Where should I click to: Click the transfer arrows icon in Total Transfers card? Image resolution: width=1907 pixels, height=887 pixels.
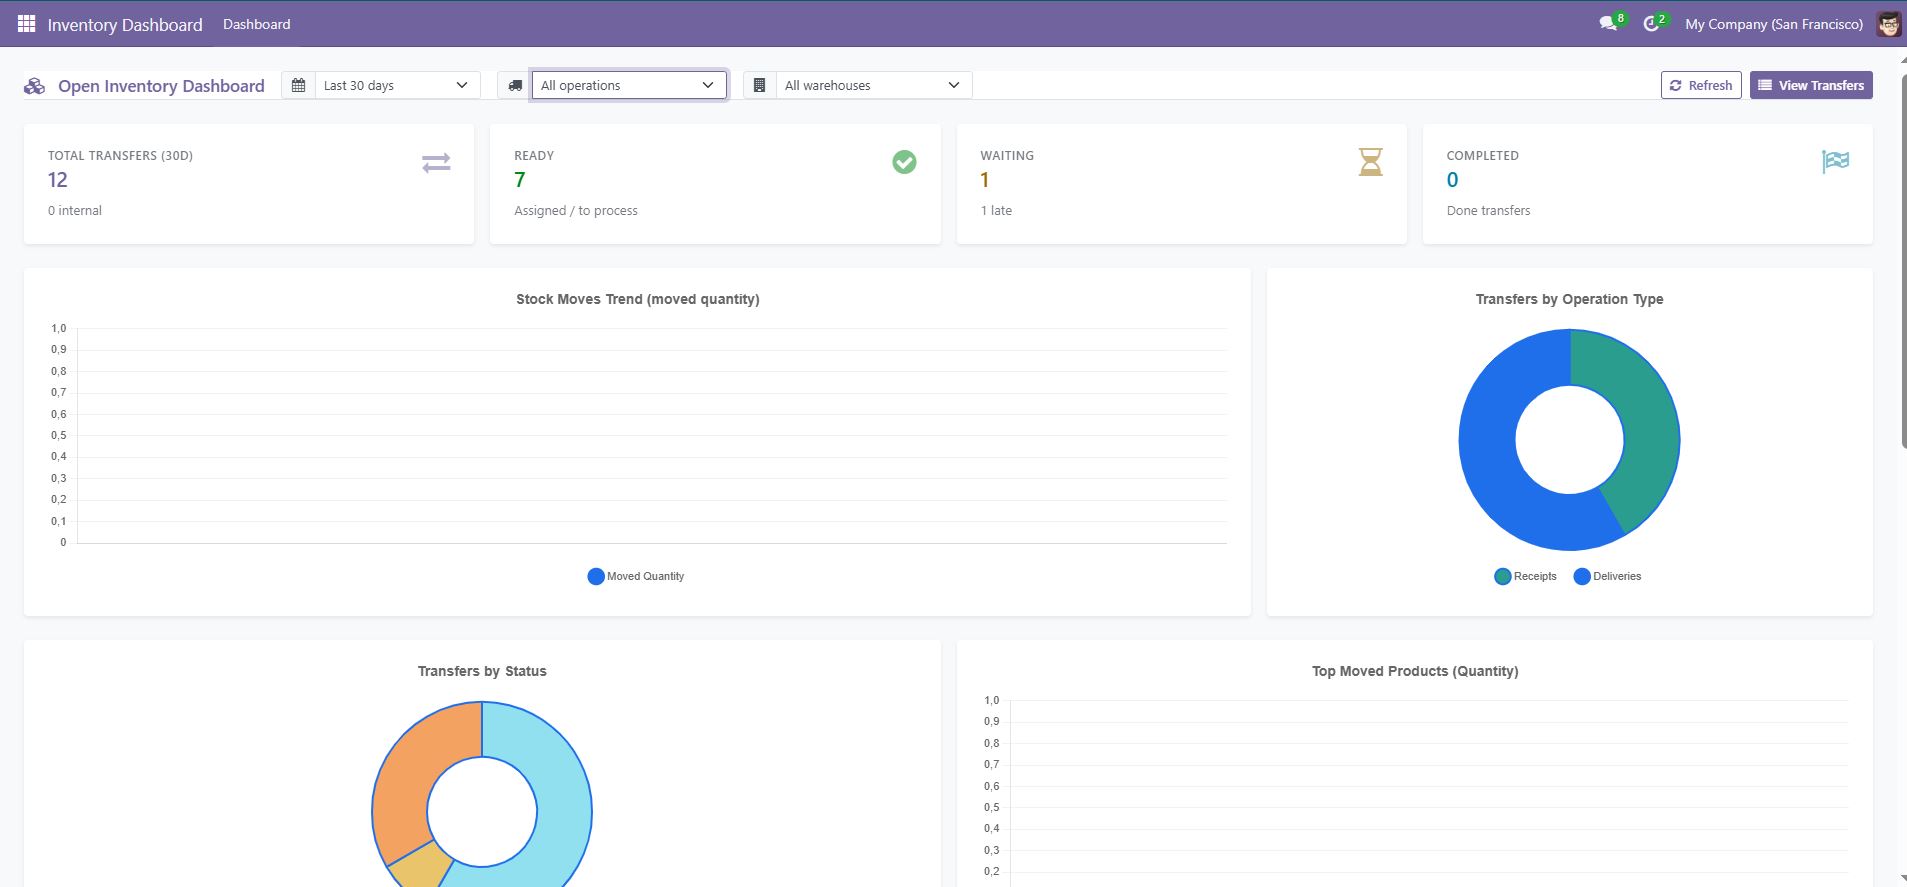(x=436, y=162)
